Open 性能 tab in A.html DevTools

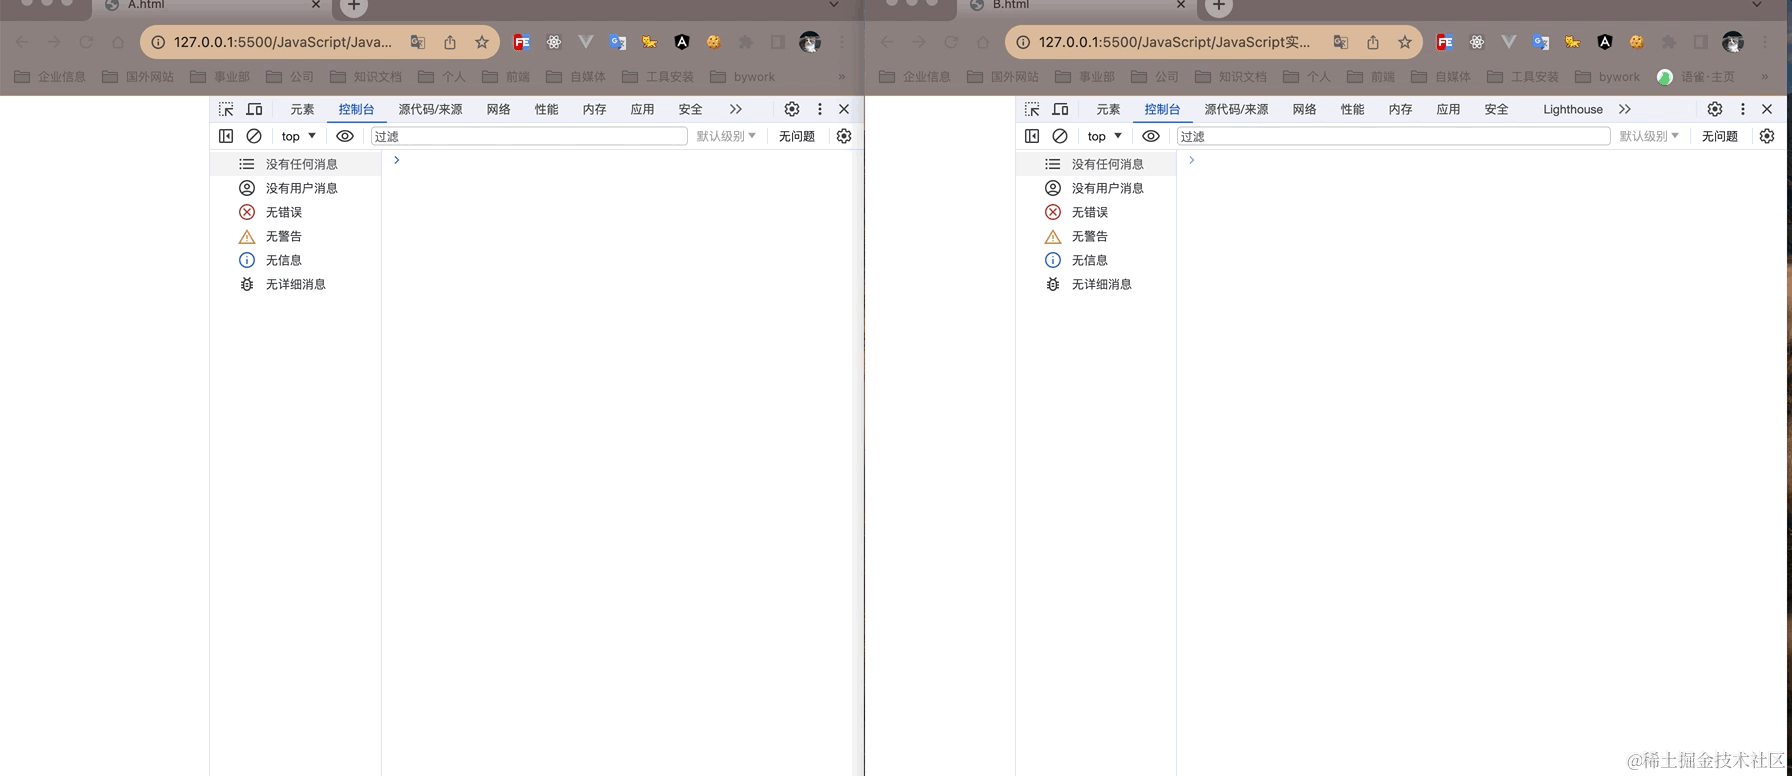[546, 109]
